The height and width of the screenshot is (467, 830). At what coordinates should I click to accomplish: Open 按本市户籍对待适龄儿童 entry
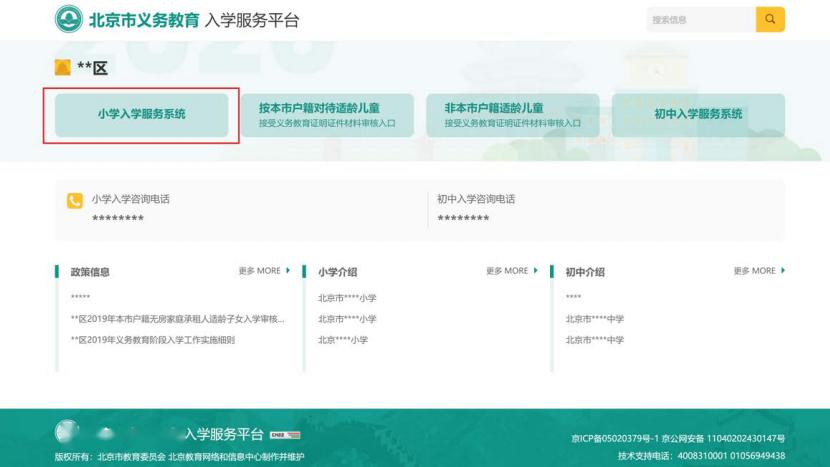[x=327, y=115]
